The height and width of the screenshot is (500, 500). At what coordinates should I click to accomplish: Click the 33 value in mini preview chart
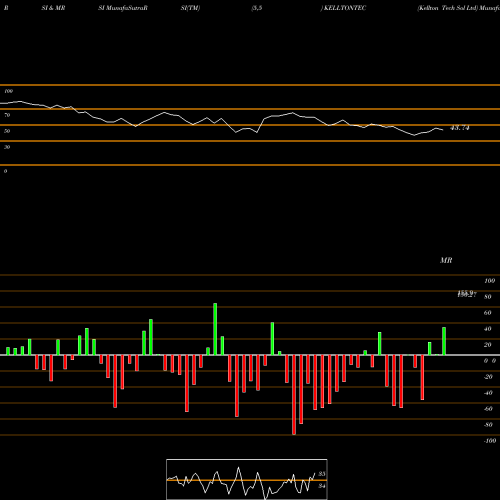click(322, 474)
